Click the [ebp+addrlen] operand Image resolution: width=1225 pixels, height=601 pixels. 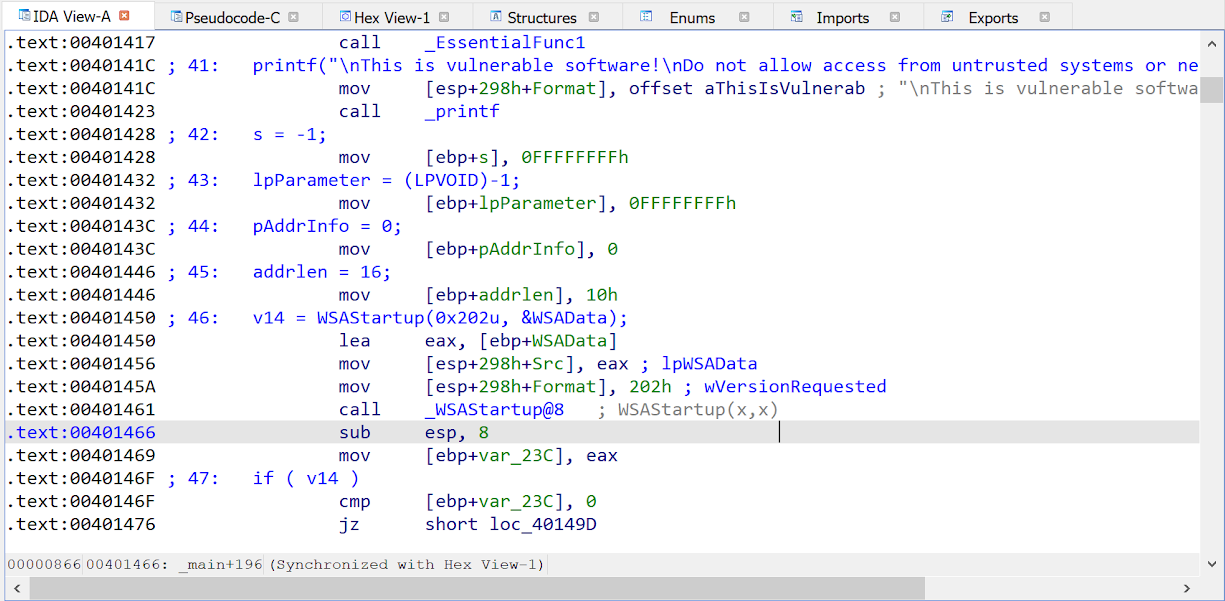tap(494, 295)
